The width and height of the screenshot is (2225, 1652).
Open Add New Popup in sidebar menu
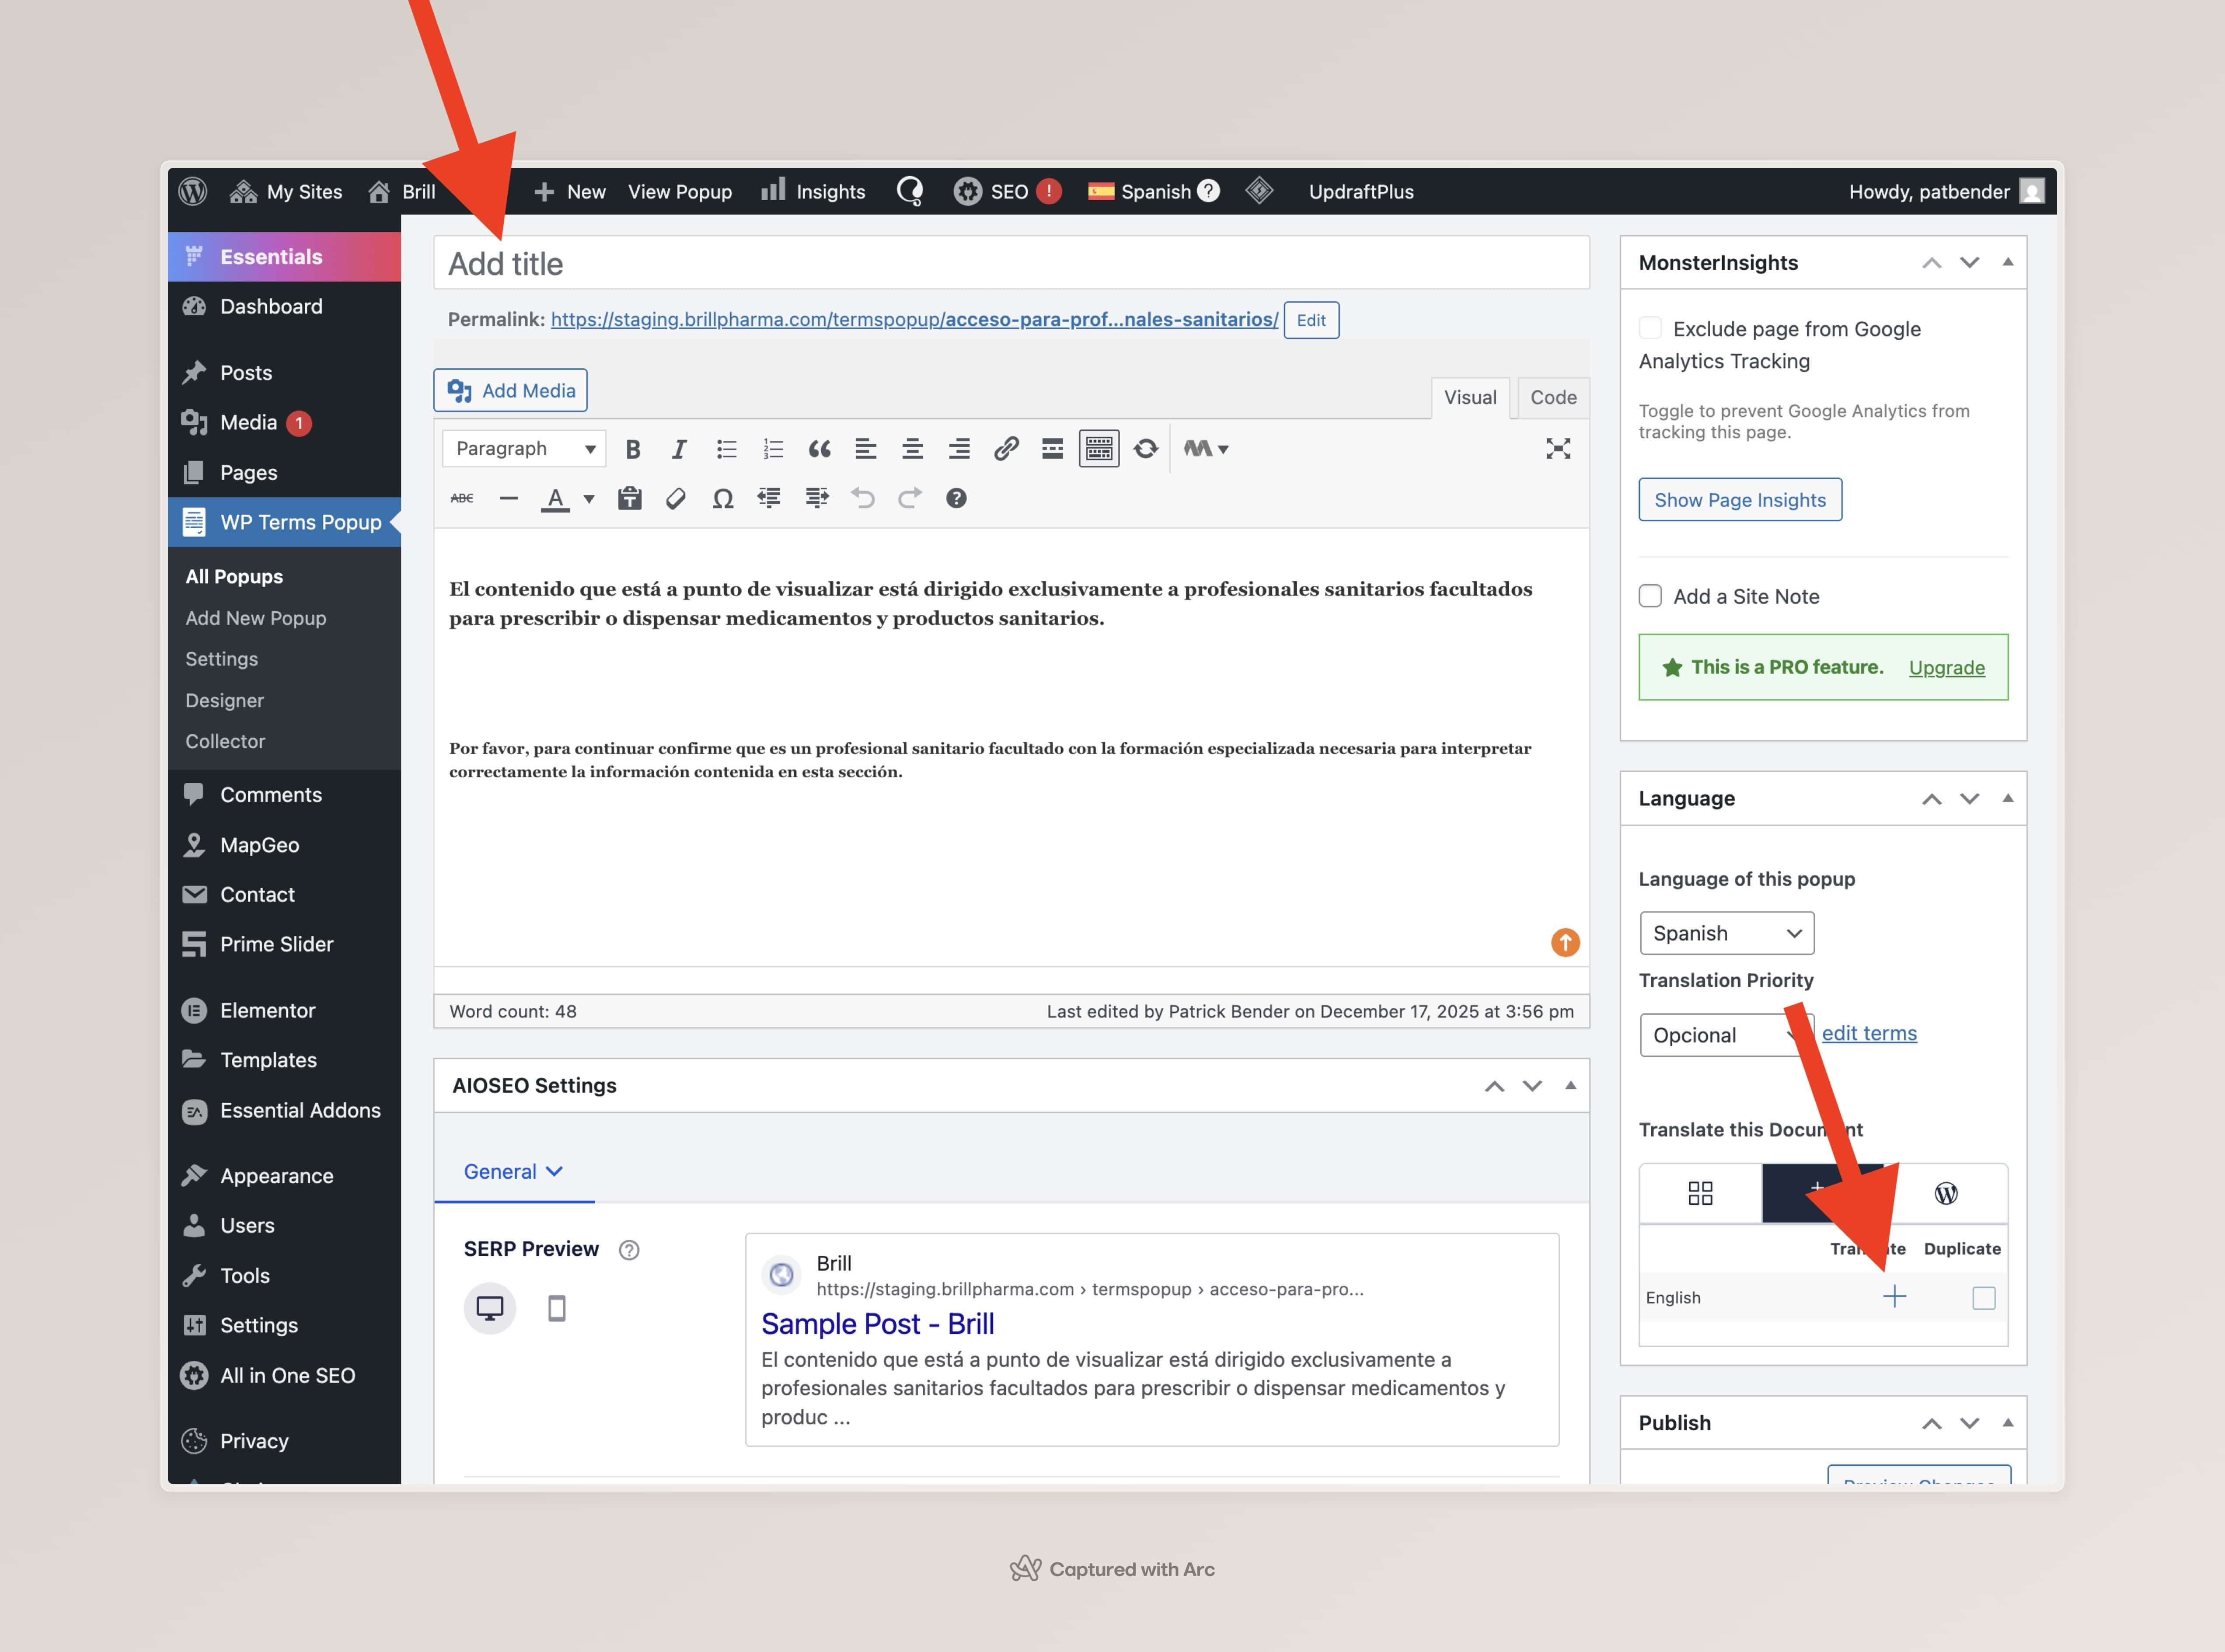pos(256,618)
